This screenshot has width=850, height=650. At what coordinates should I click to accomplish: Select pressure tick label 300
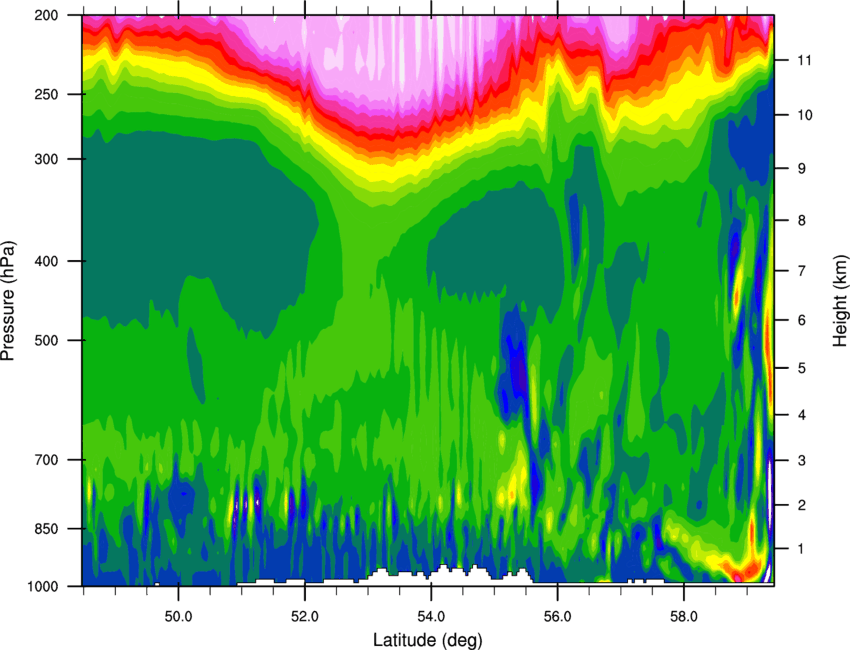(x=46, y=159)
